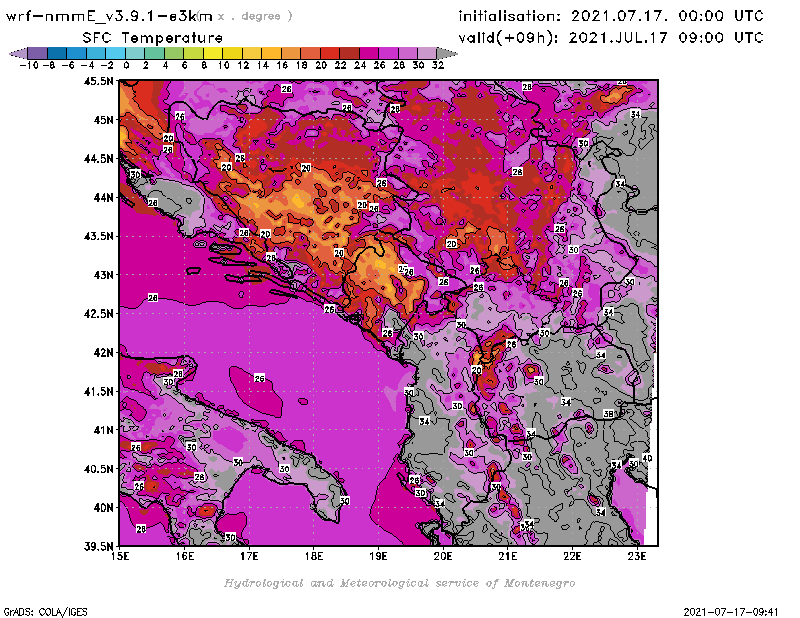The image size is (800, 618).
Task: Click the '41N' latitude axis label
Action: 103,430
